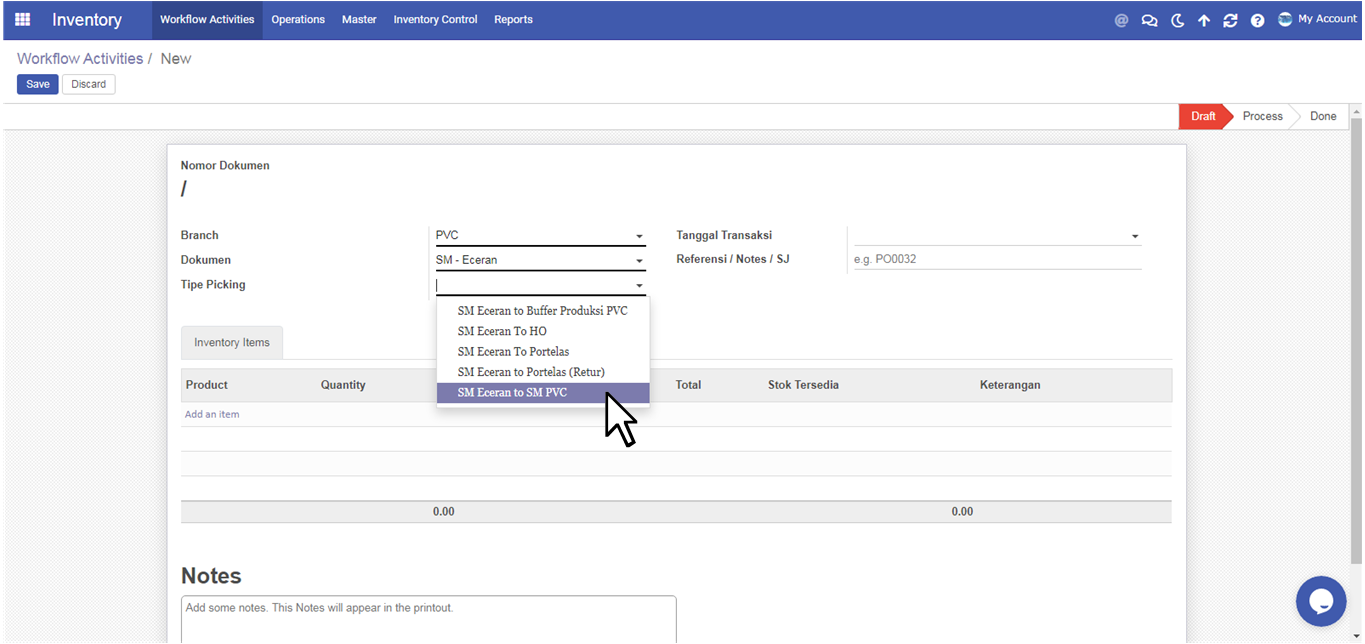
Task: Switch to the Inventory Items tab
Action: [232, 343]
